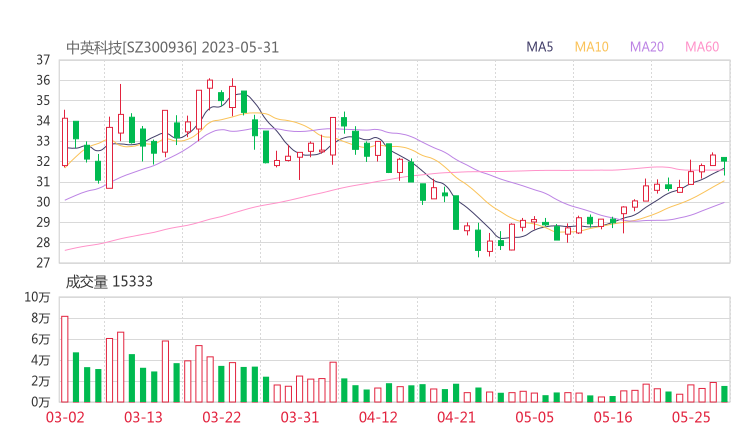This screenshot has height=440, width=740.
Task: Click the 03-13 date label
Action: click(143, 417)
